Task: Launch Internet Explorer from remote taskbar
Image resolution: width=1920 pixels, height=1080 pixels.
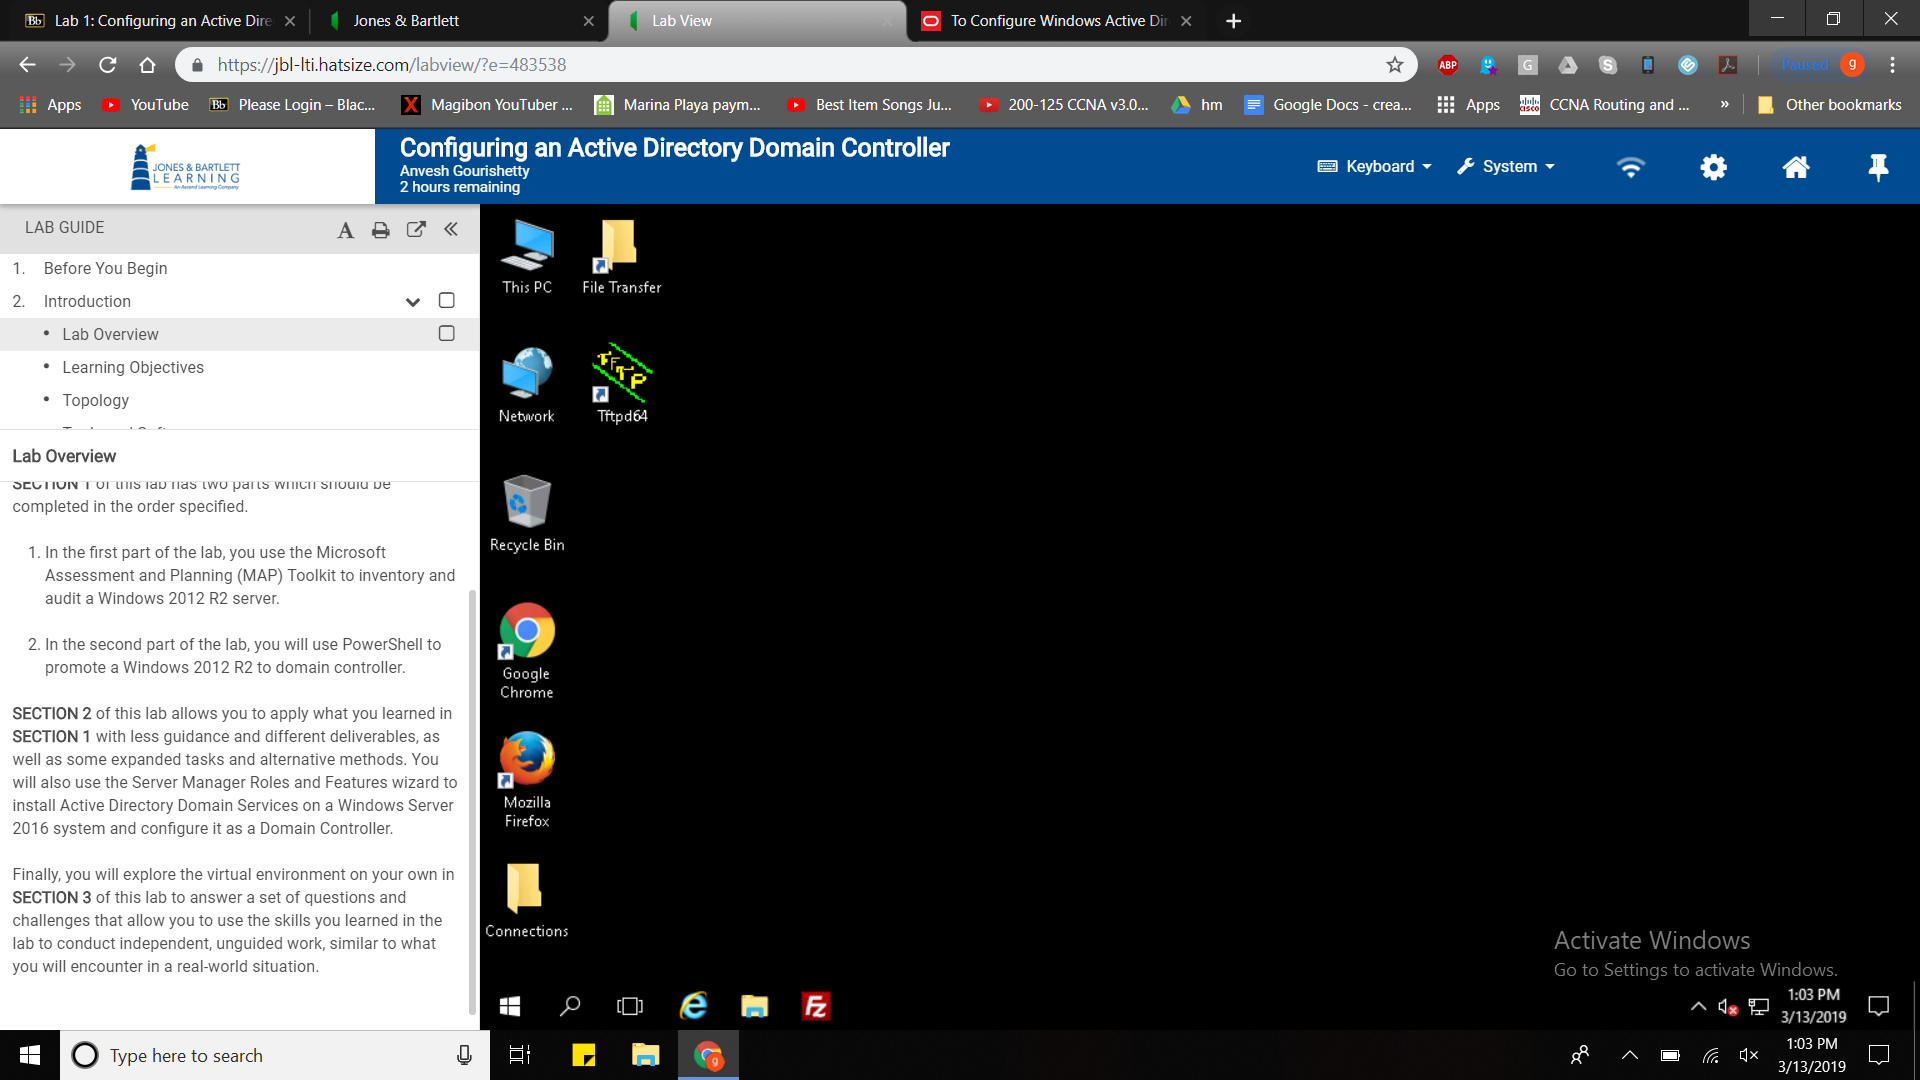Action: (693, 1006)
